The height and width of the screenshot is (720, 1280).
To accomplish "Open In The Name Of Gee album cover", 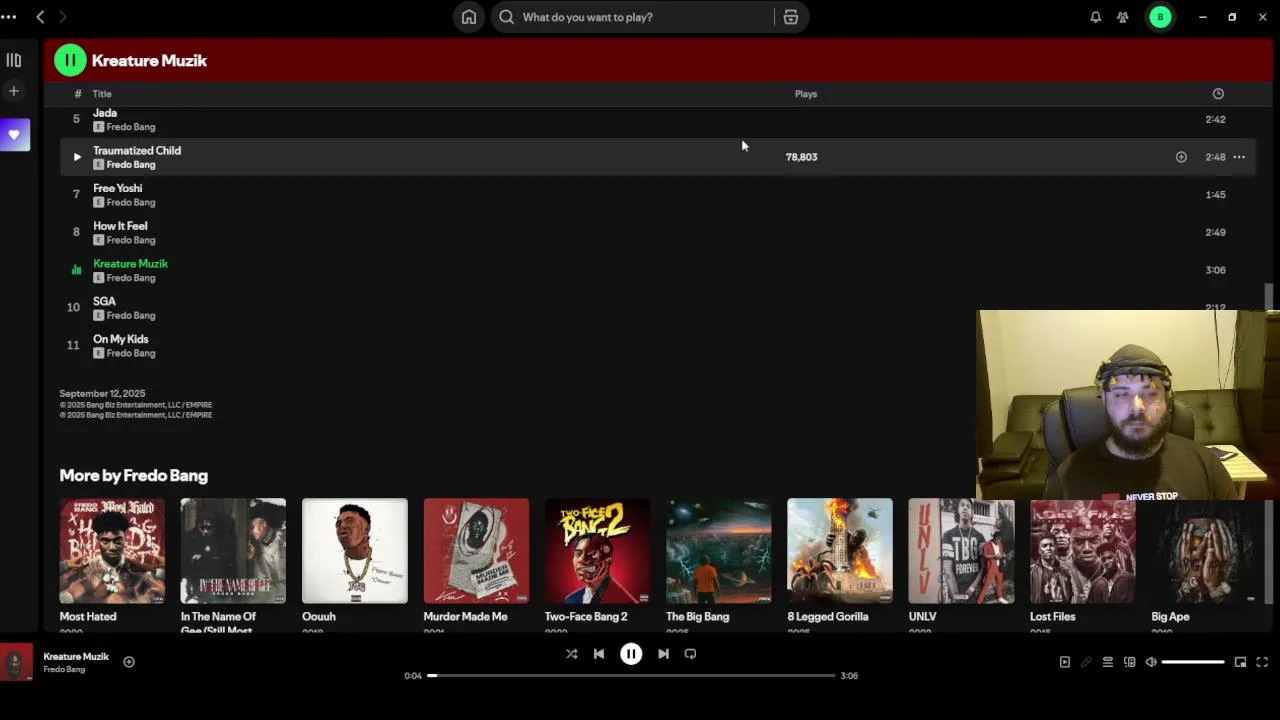I will pos(233,551).
